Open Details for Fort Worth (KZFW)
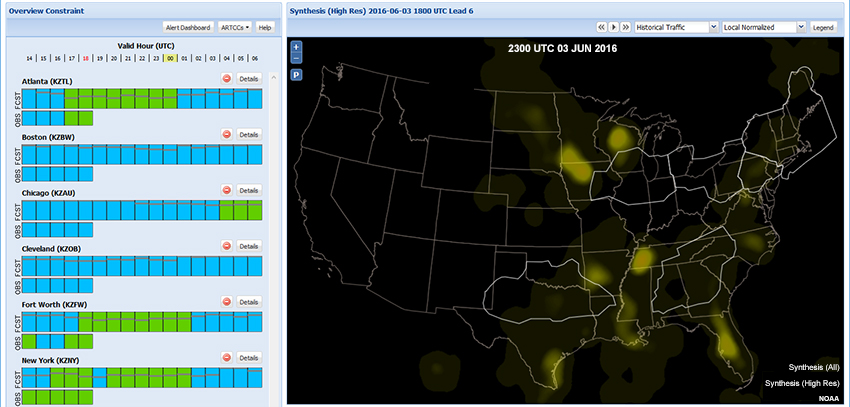 coord(249,302)
